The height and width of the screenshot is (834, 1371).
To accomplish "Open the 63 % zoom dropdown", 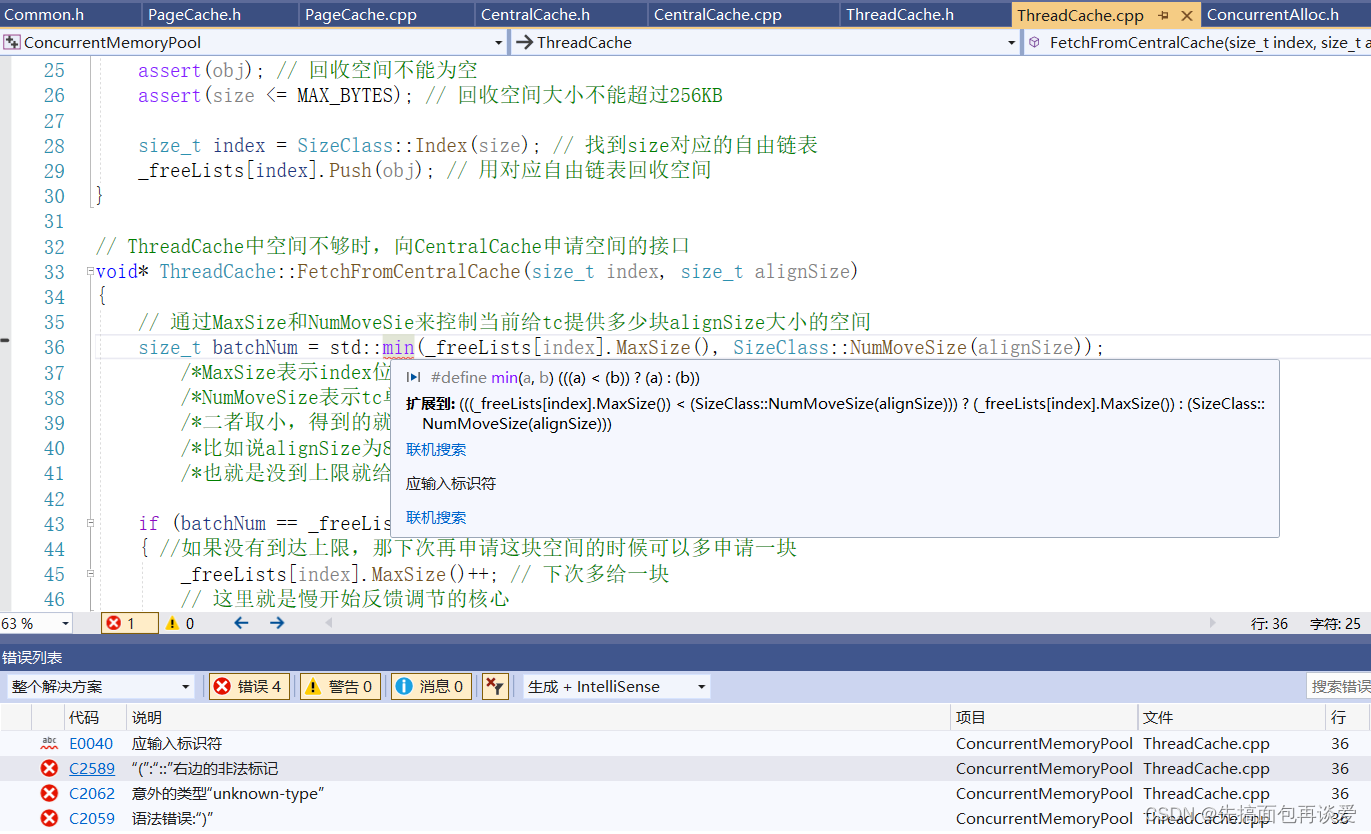I will point(36,623).
